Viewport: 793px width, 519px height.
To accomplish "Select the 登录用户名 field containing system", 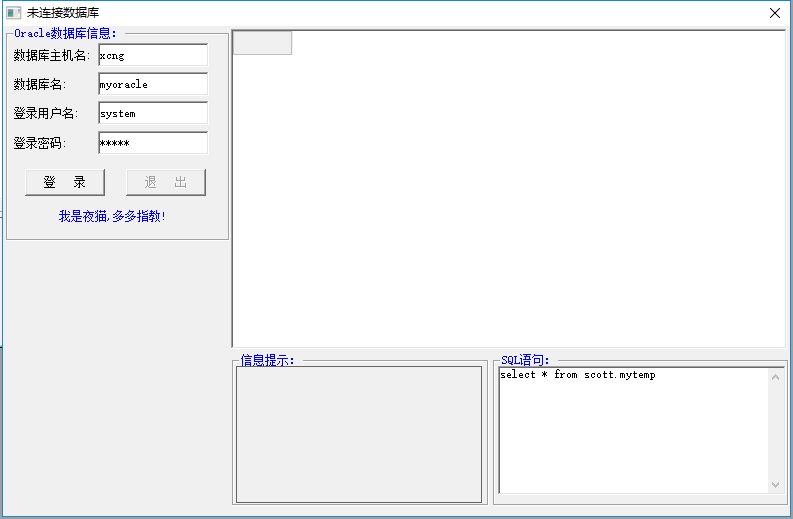I will click(153, 113).
